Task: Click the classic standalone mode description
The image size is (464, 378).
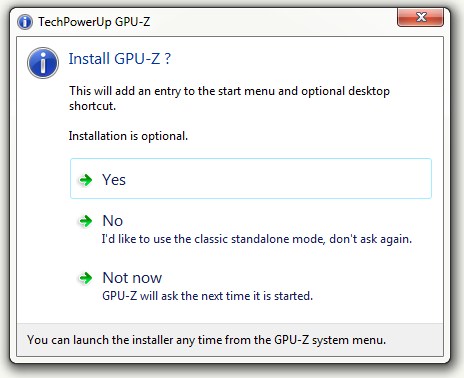Action: click(257, 239)
